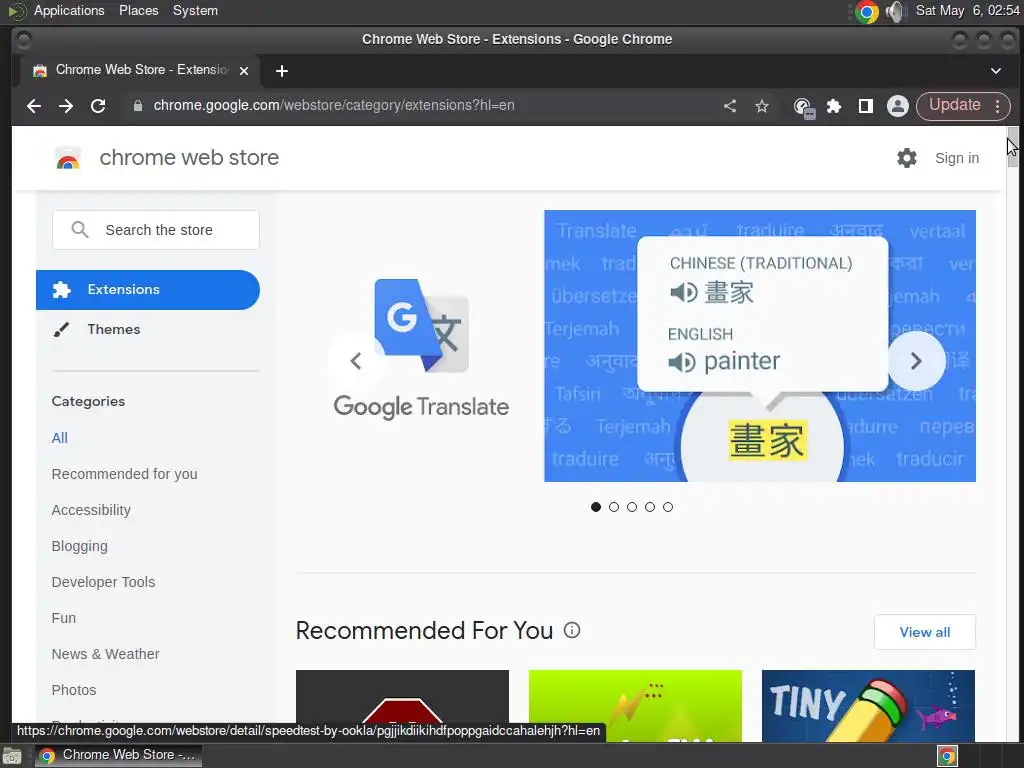Go forward using the browser forward arrow
Screen dimensions: 1024x768
(x=66, y=106)
